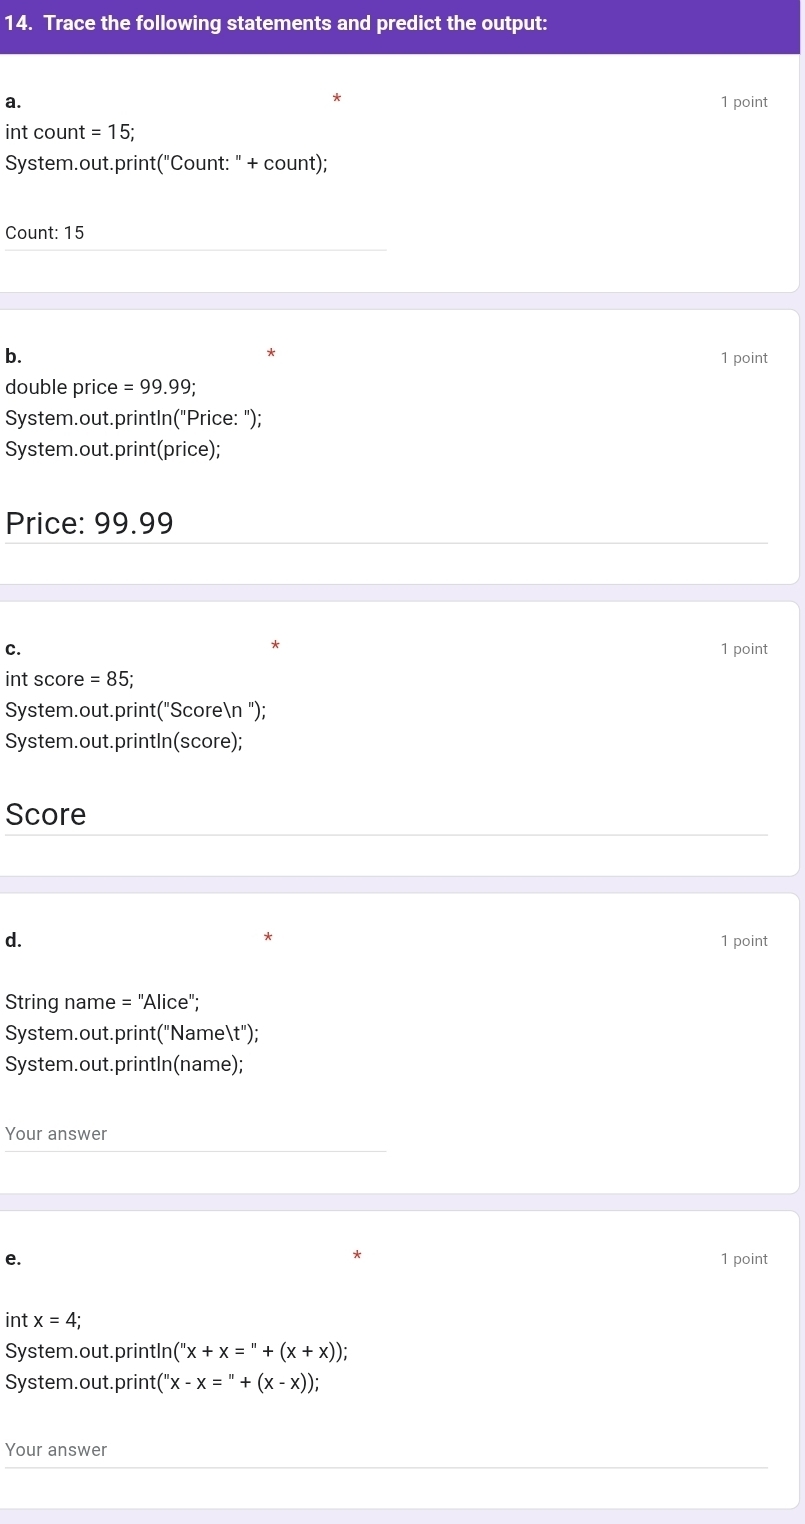Select the "Your answer" field under question e
This screenshot has height=1524, width=805.
point(386,1450)
